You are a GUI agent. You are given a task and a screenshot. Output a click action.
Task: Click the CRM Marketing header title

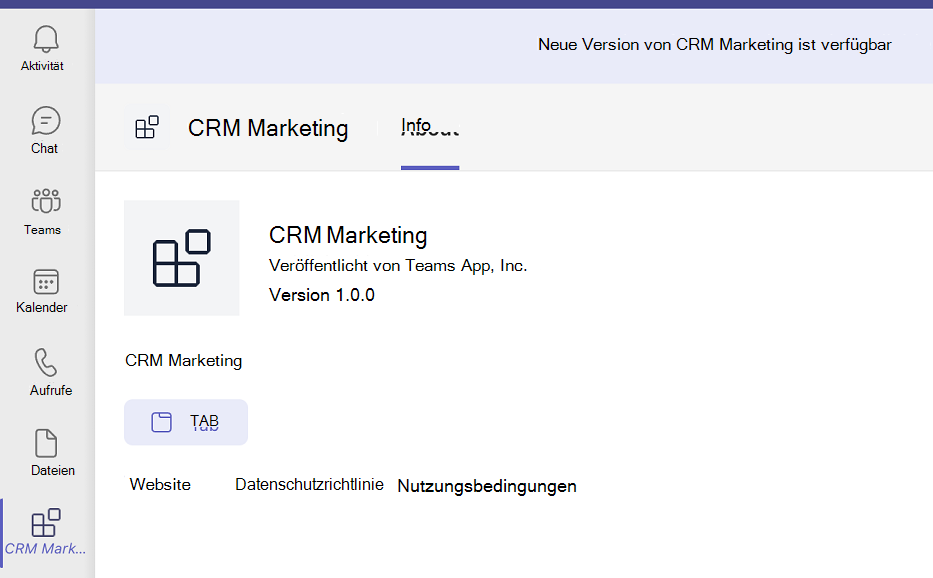tap(268, 128)
